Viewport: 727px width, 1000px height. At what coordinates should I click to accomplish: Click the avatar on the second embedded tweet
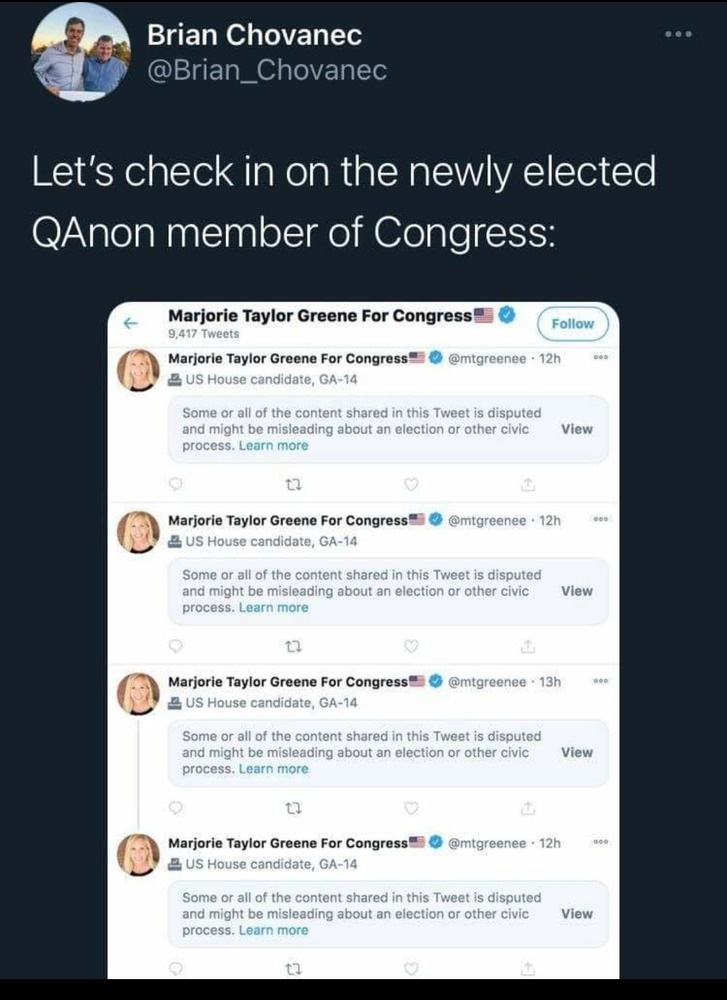[138, 532]
